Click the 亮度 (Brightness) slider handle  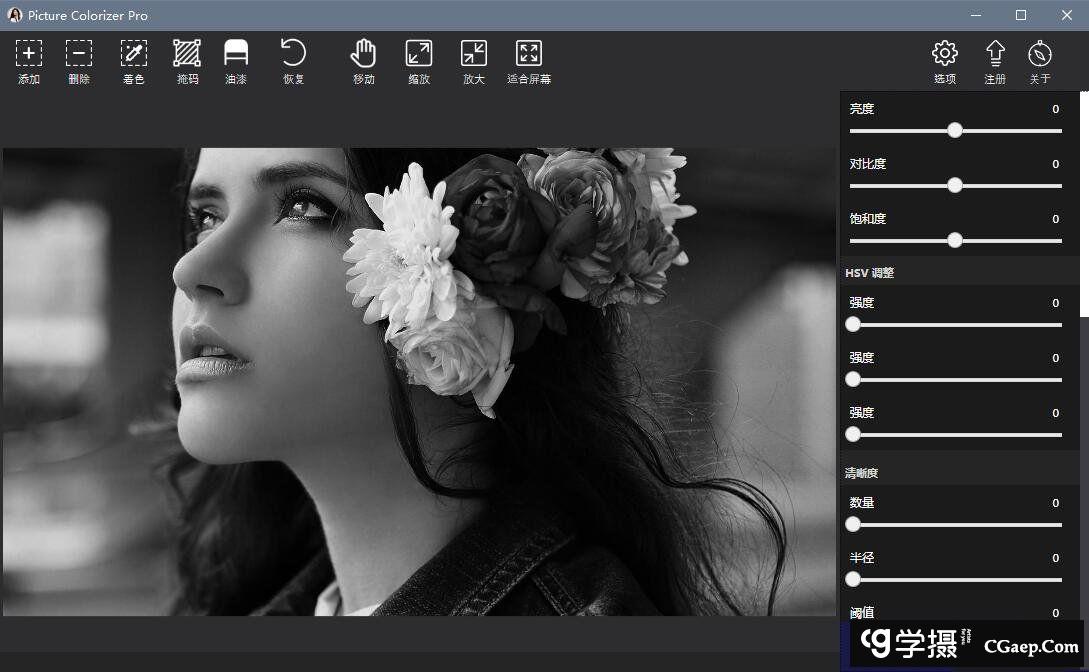click(954, 130)
